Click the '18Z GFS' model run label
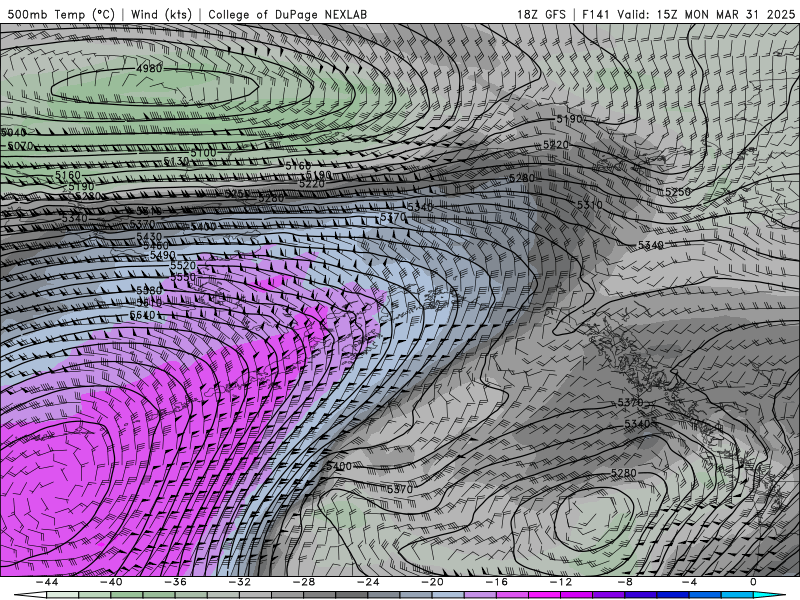The width and height of the screenshot is (800, 600). 541,14
